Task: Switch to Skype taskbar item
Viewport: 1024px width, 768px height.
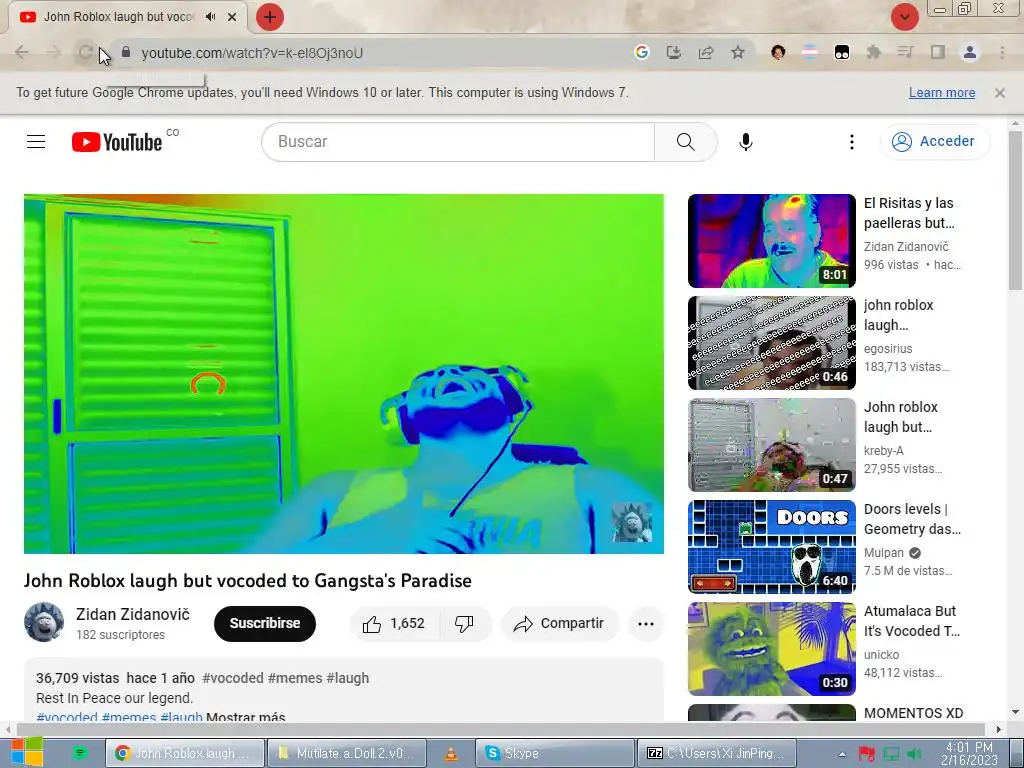Action: click(x=554, y=753)
